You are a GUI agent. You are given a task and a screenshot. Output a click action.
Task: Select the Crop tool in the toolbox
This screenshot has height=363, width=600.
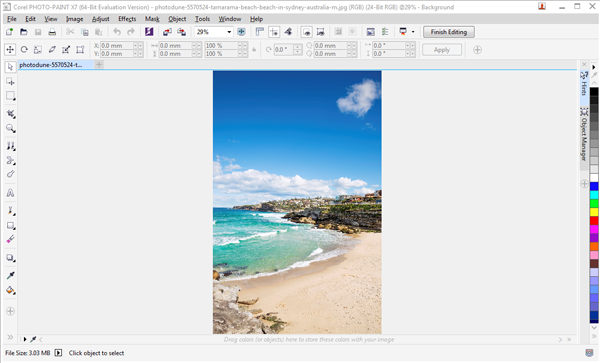pyautogui.click(x=10, y=114)
